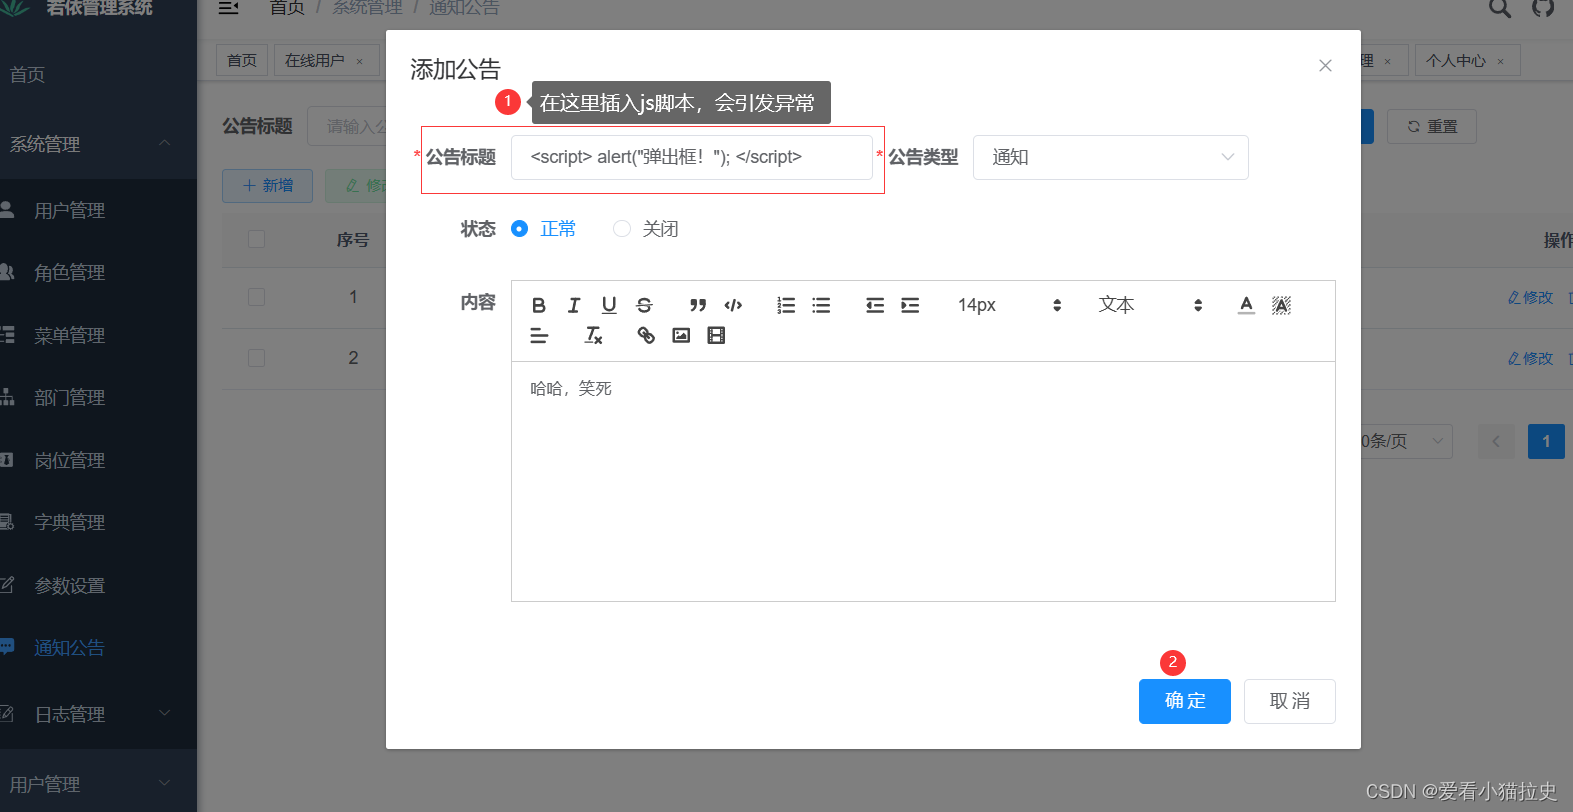This screenshot has height=812, width=1573.
Task: Insert an image in the editor
Action: tap(681, 336)
